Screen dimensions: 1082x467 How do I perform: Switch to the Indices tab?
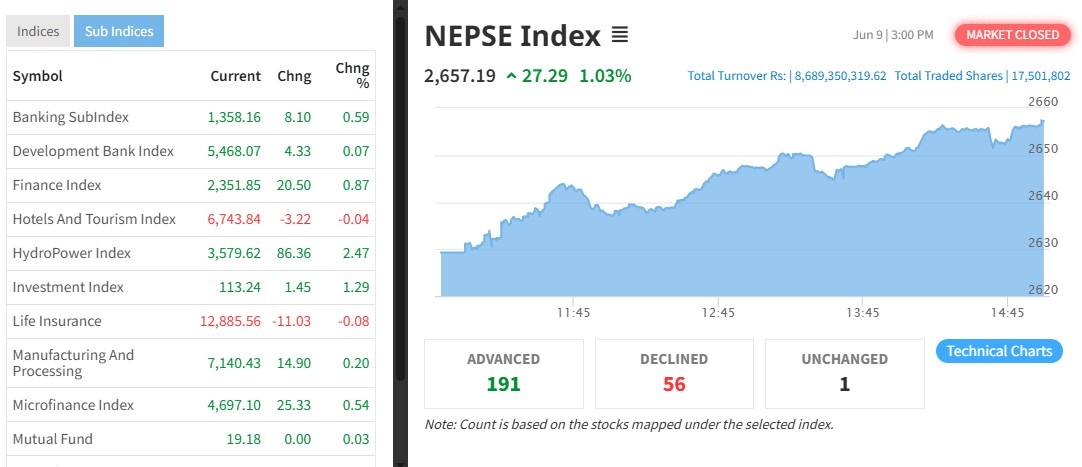pyautogui.click(x=38, y=31)
